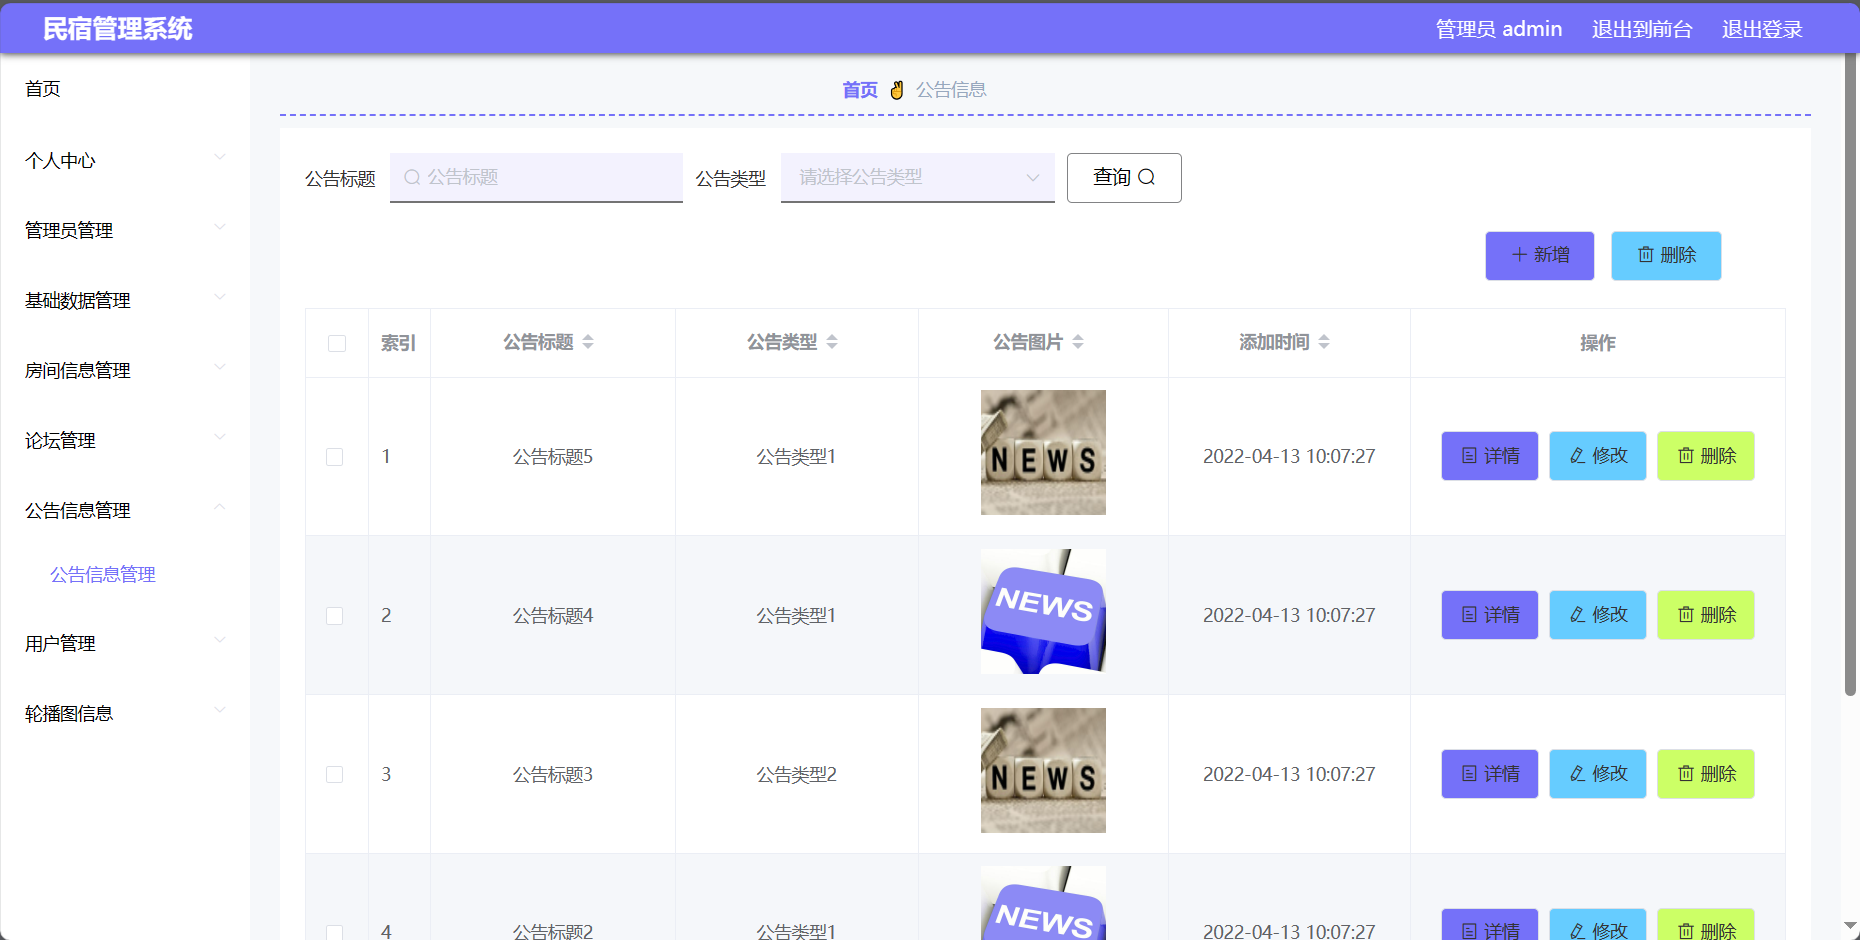Click sort arrows beside 公告类型 column header
1860x940 pixels.
(832, 342)
